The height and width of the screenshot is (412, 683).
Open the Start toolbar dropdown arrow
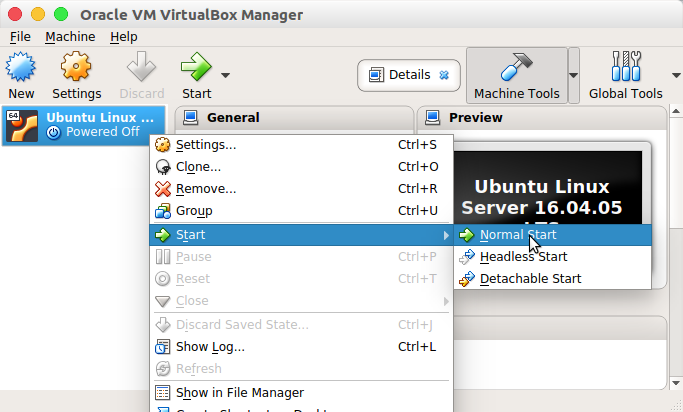[x=225, y=75]
